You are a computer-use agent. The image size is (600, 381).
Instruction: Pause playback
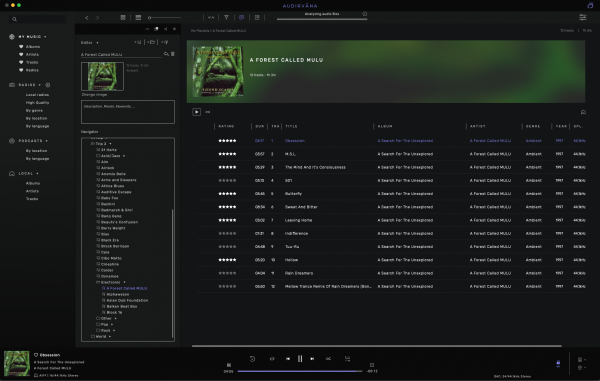click(x=300, y=358)
